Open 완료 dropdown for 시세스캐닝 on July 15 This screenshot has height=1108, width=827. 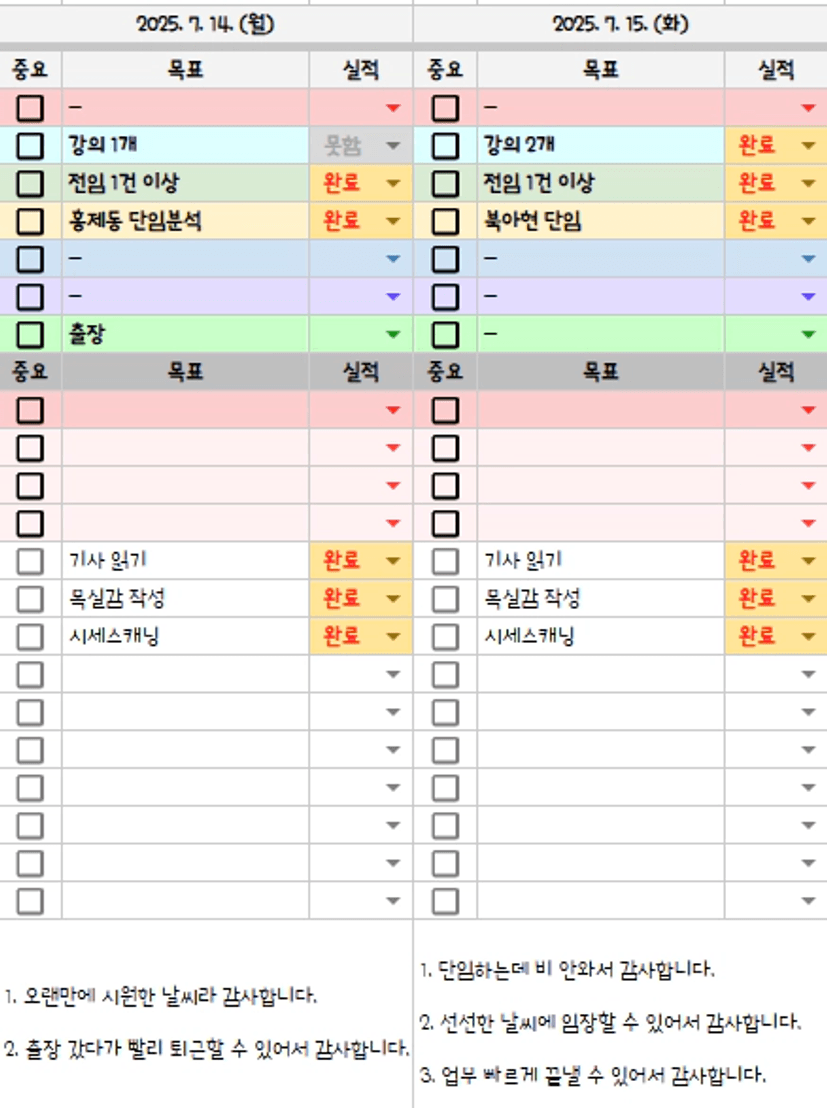(x=808, y=637)
